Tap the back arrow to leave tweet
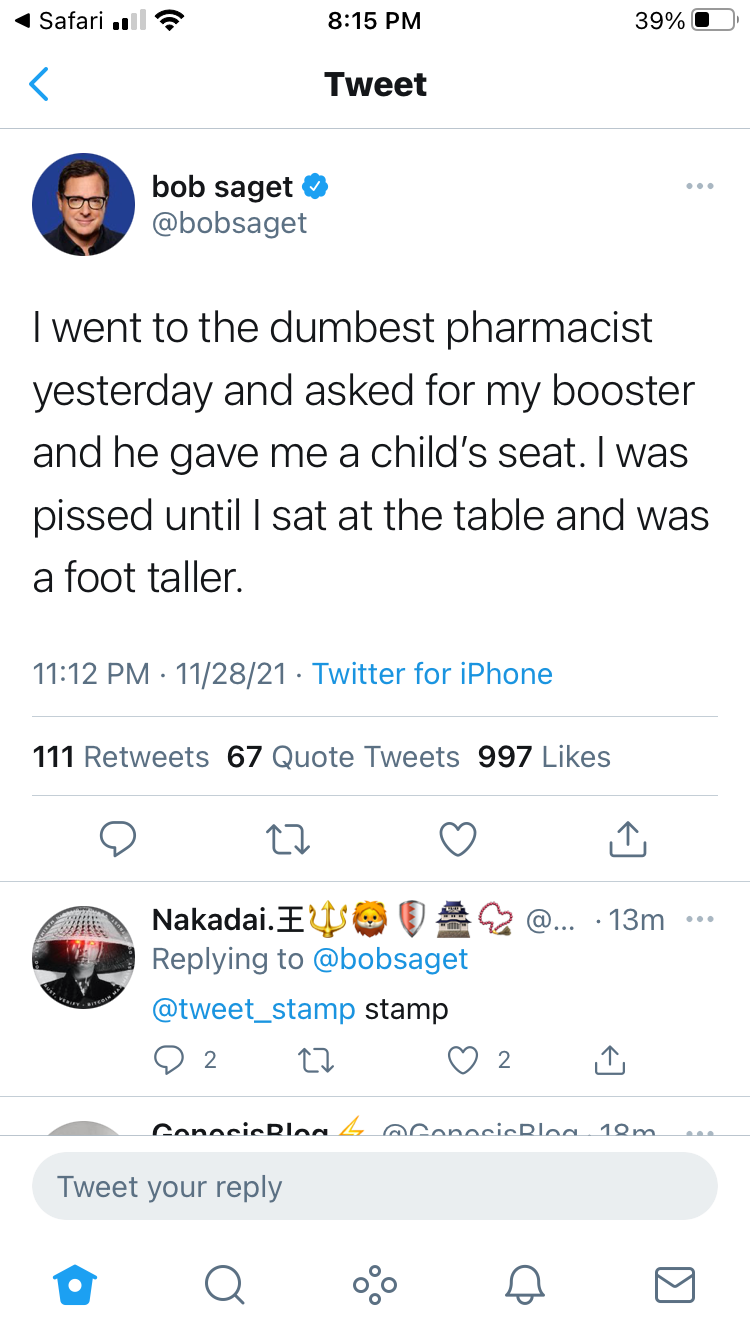750x1334 pixels. click(x=39, y=85)
